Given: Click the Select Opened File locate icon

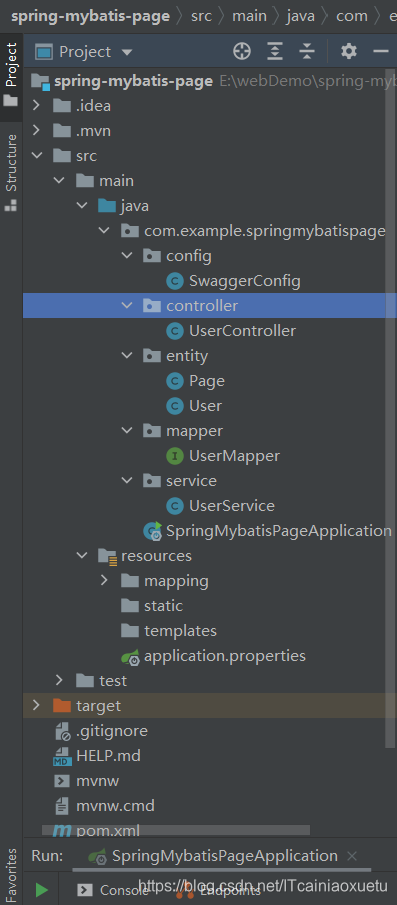Looking at the screenshot, I should point(242,52).
